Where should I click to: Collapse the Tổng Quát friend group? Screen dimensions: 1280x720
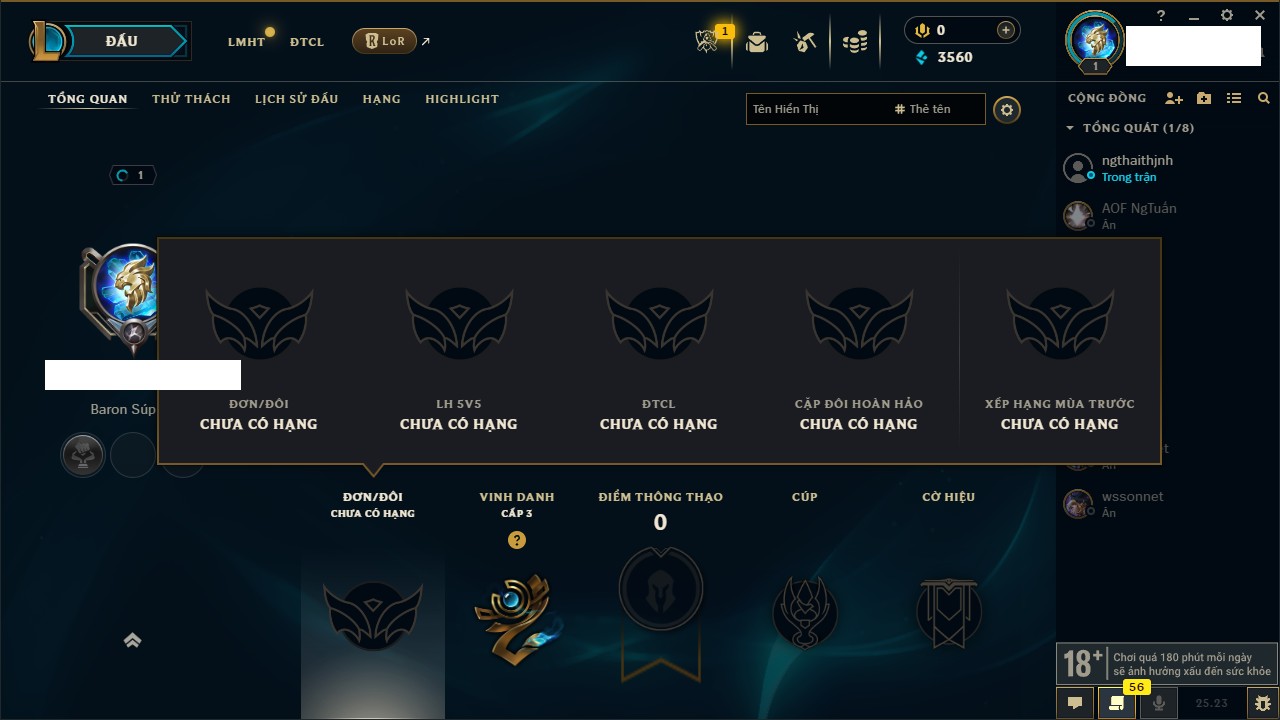(x=1070, y=128)
